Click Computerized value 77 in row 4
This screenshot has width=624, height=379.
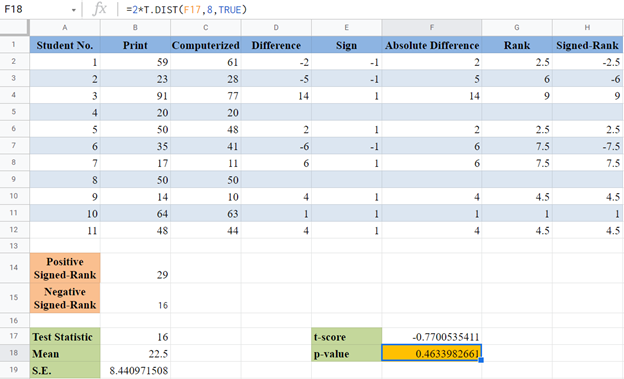pos(206,96)
